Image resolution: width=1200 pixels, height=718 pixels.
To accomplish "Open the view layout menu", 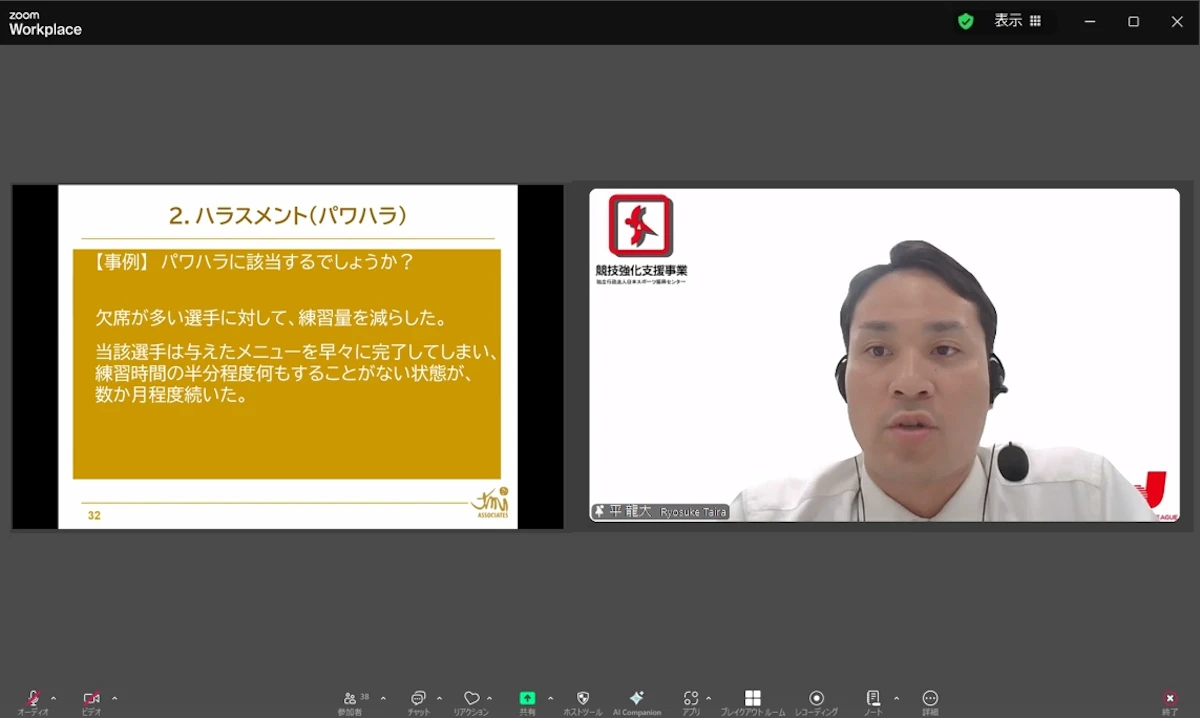I will tap(1017, 21).
